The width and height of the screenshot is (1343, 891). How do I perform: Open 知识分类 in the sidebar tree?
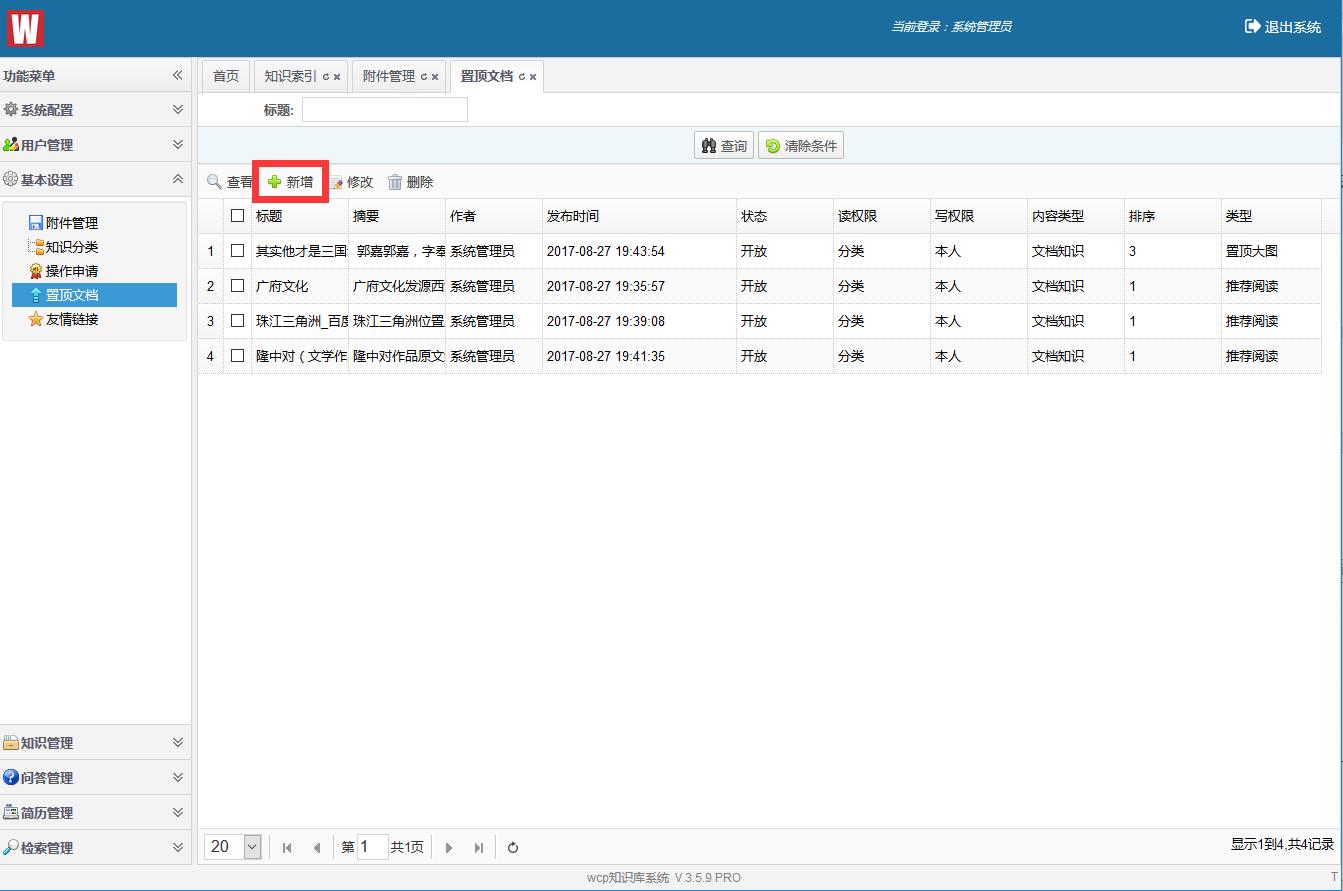coord(72,247)
